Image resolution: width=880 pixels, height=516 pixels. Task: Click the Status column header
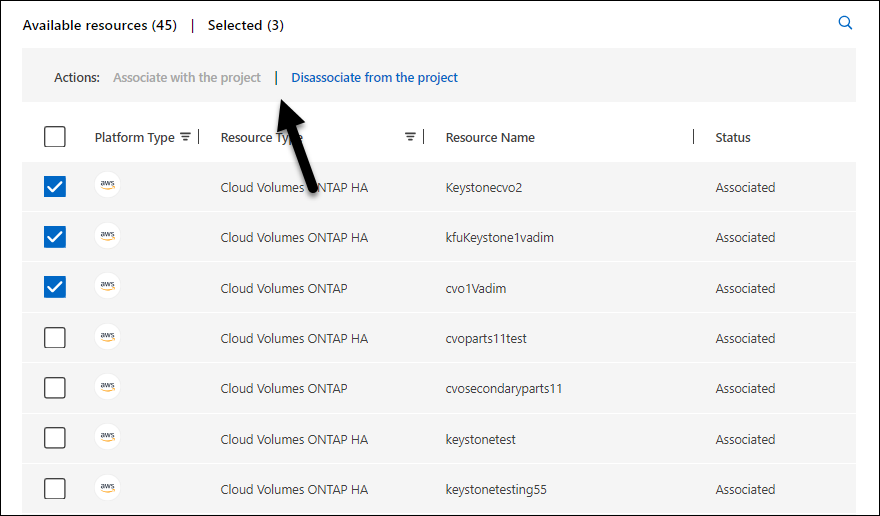[x=732, y=137]
